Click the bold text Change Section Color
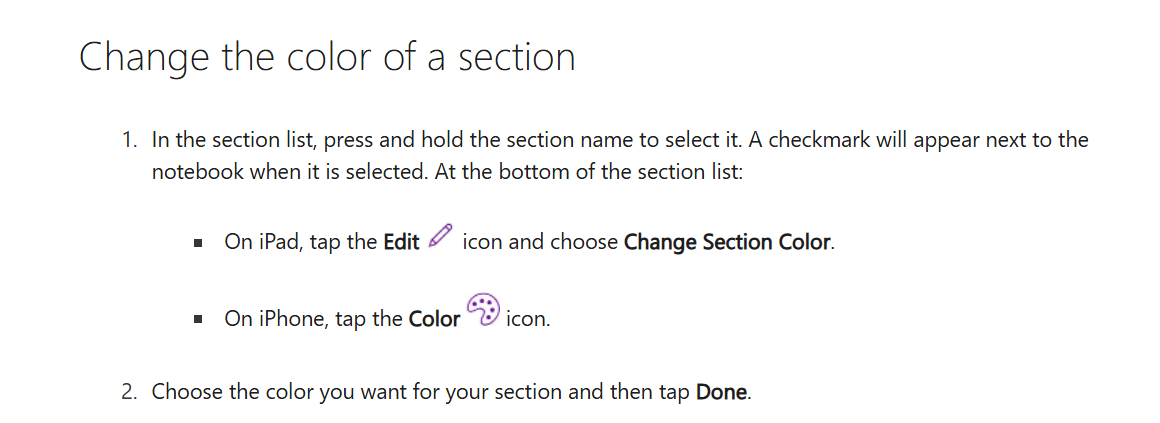Image resolution: width=1160 pixels, height=423 pixels. (727, 242)
